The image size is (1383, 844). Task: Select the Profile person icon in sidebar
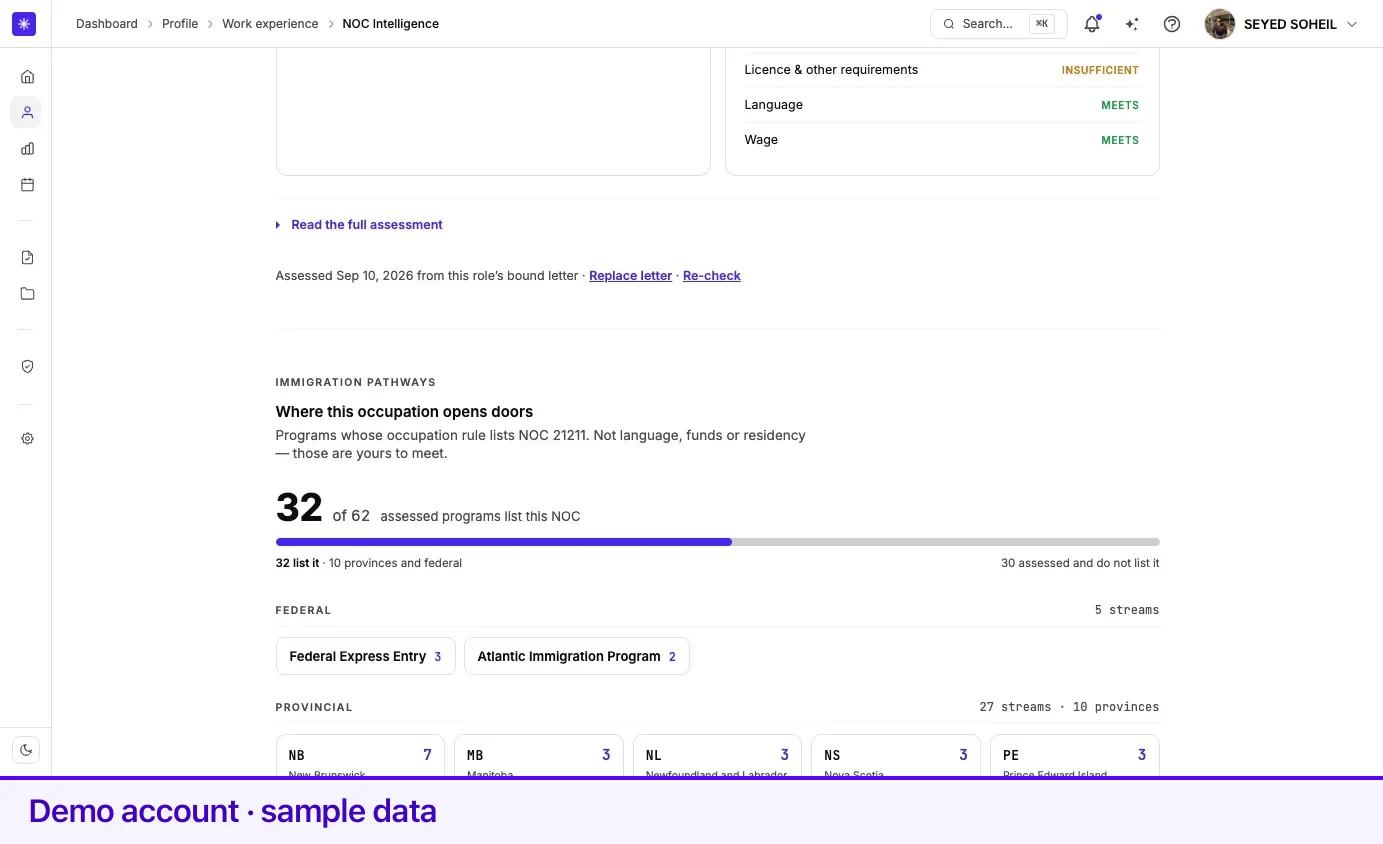tap(27, 112)
